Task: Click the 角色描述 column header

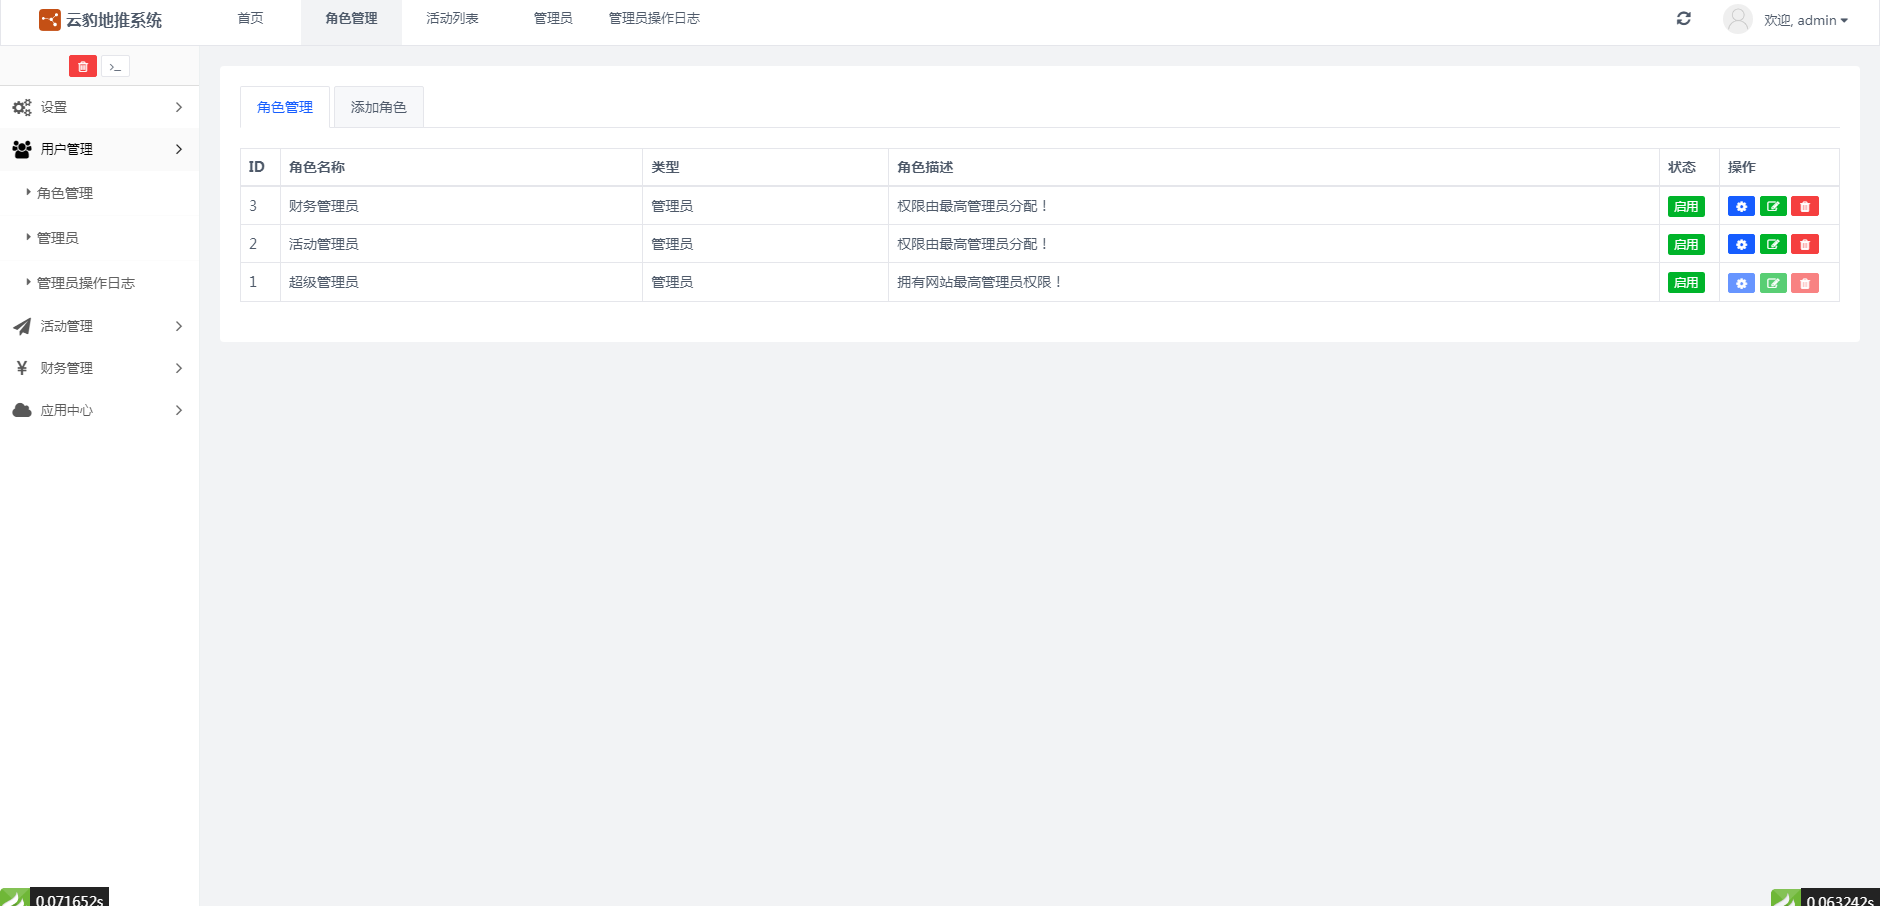Action: coord(925,167)
